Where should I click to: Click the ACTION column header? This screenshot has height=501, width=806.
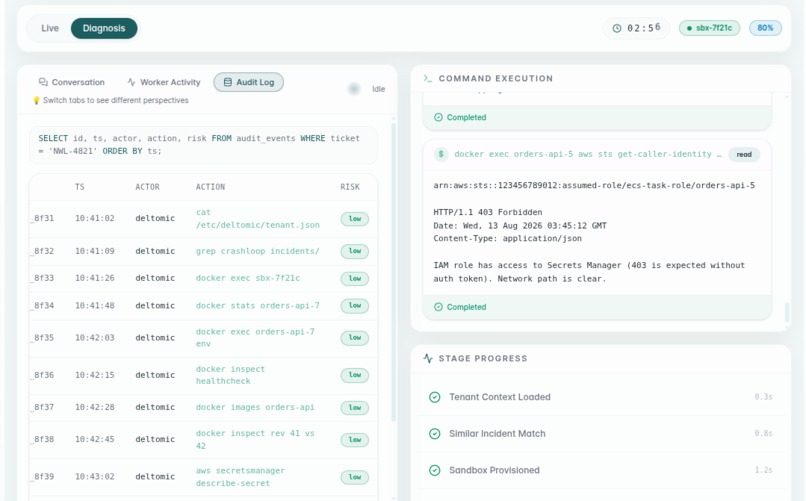[210, 187]
